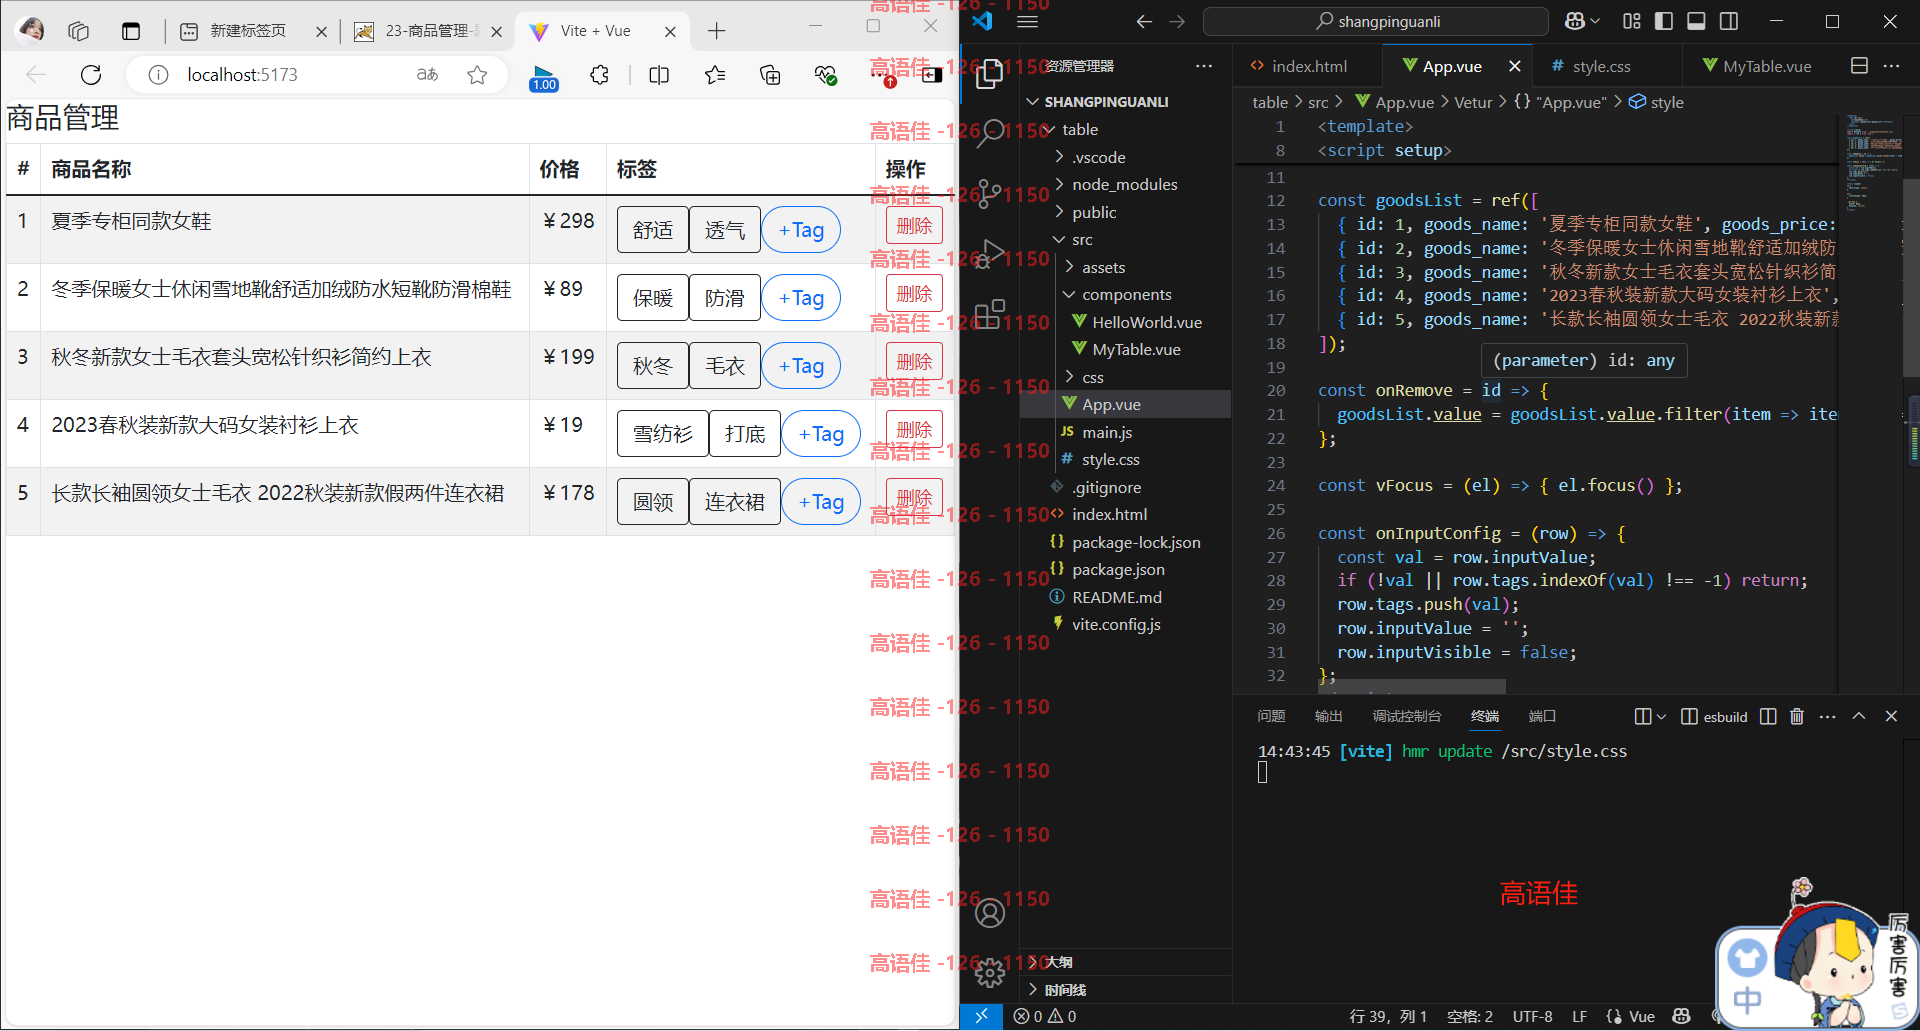The width and height of the screenshot is (1920, 1031).
Task: Expand the .vscode folder
Action: click(x=1126, y=157)
